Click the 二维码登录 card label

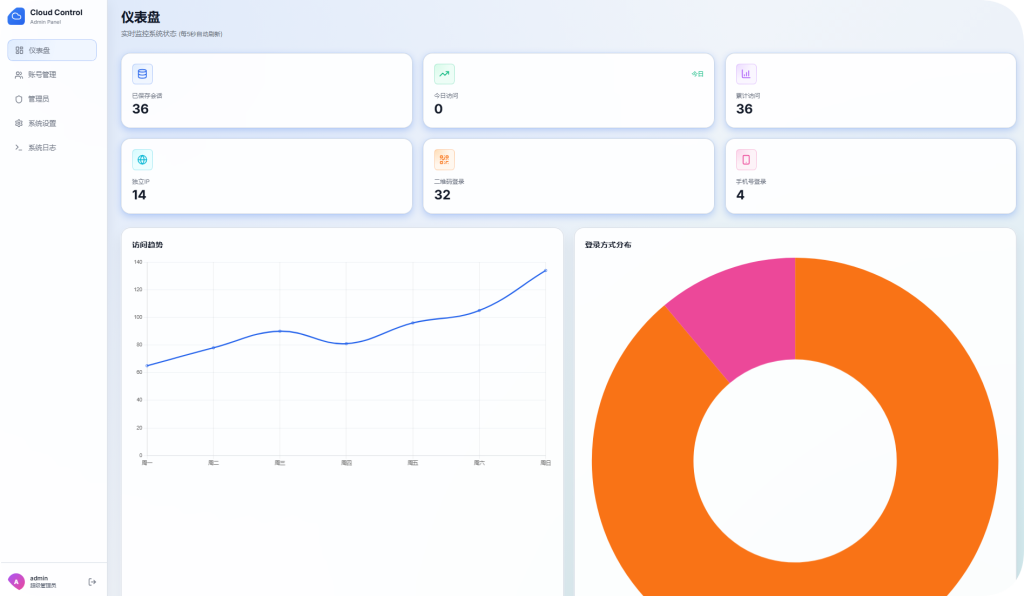tap(449, 181)
